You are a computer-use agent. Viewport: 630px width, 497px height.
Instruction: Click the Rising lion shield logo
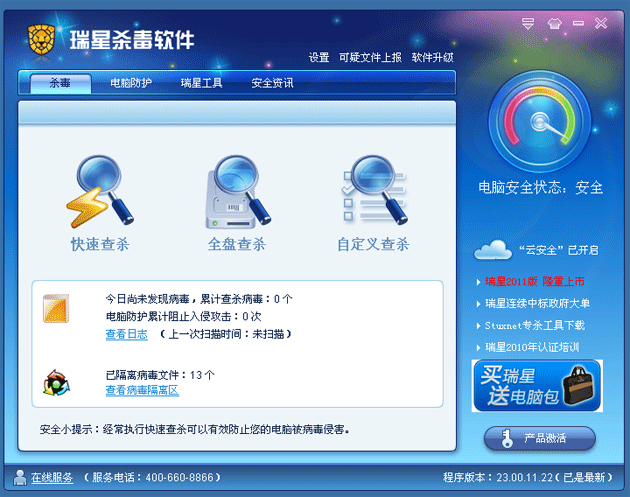41,40
